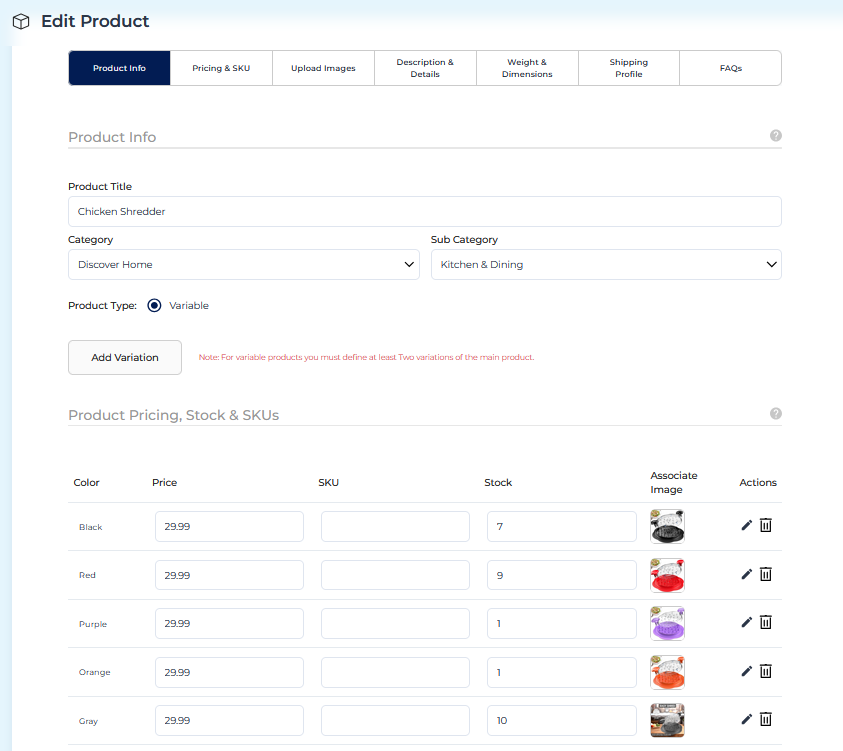Click the Orange shredder associated image thumbnail
This screenshot has height=751, width=843.
pos(667,673)
